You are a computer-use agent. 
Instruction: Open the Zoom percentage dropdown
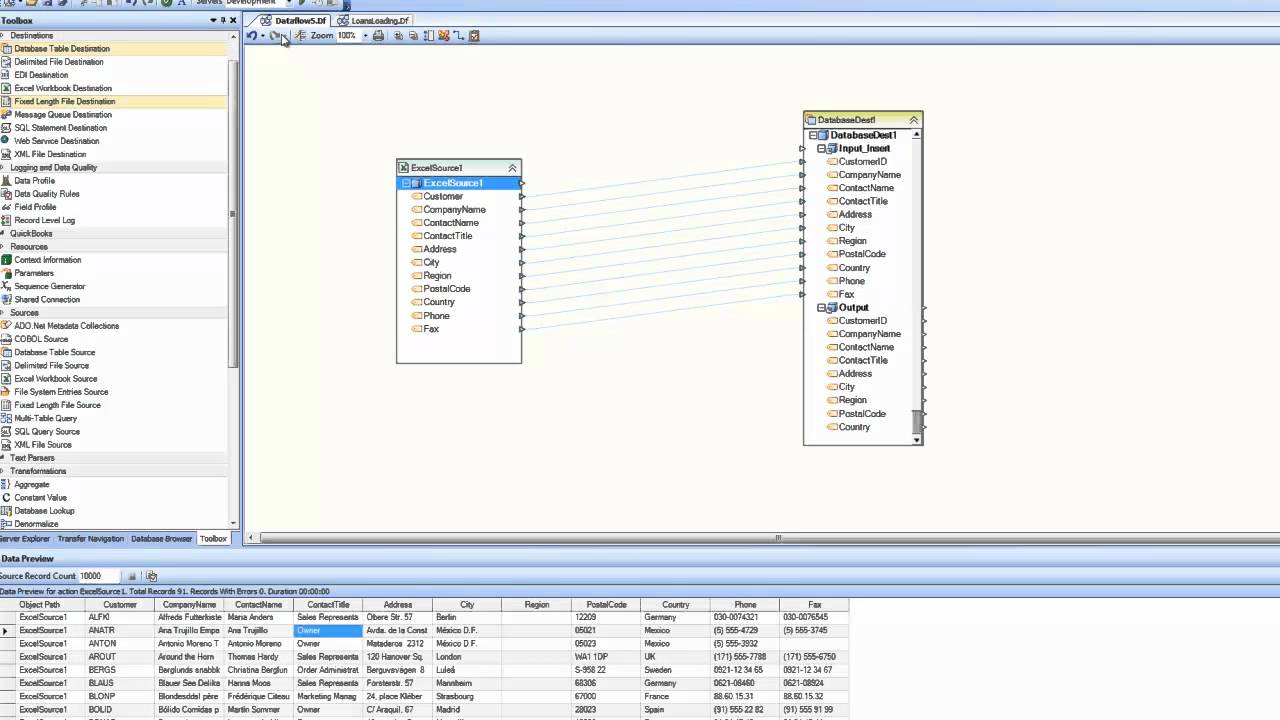(x=365, y=36)
